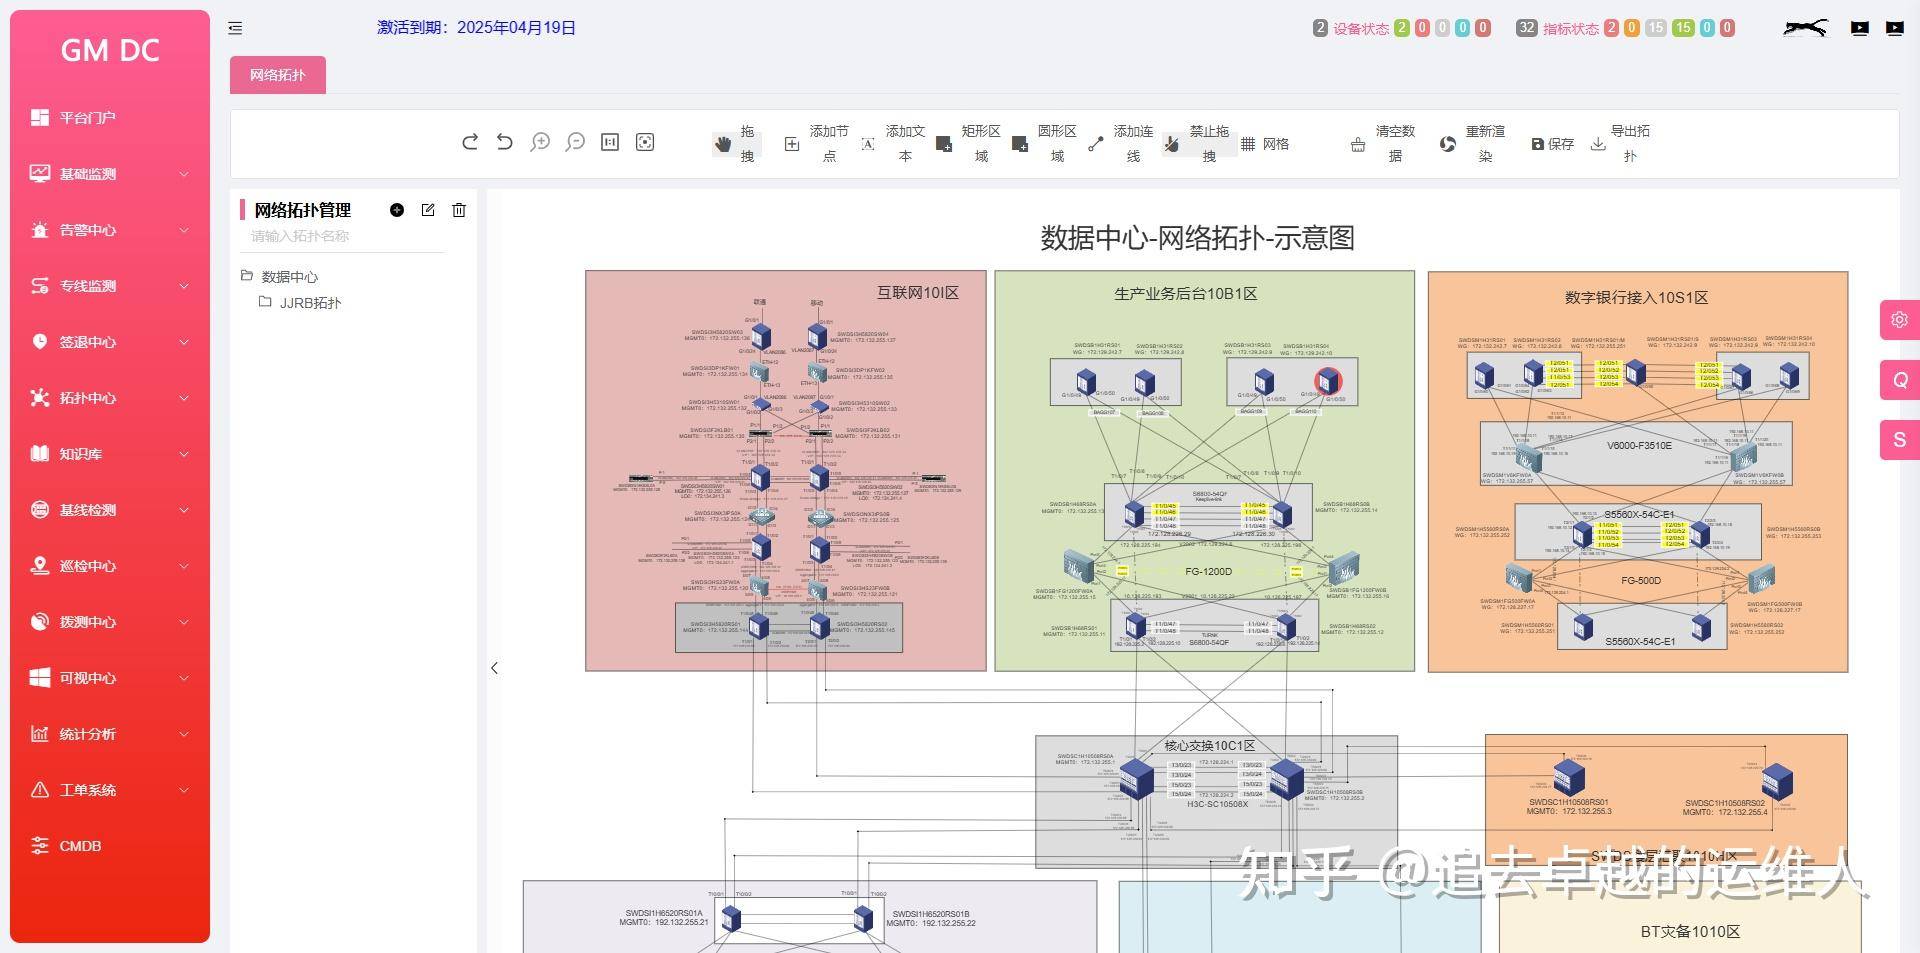This screenshot has height=953, width=1920.
Task: Fit topology to canvas icon
Action: coord(645,142)
